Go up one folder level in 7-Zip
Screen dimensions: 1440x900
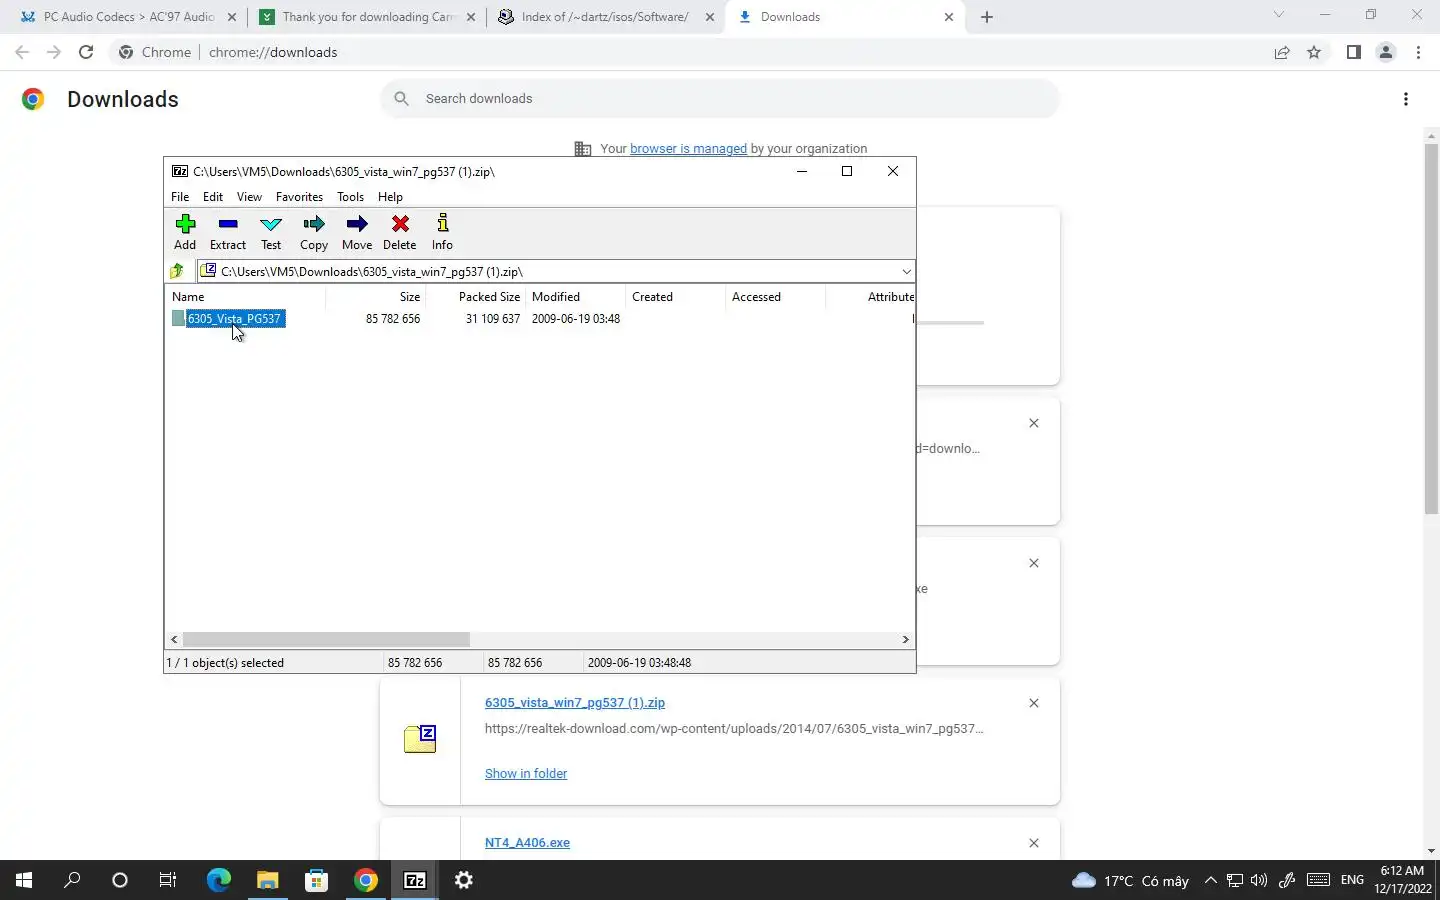(178, 271)
